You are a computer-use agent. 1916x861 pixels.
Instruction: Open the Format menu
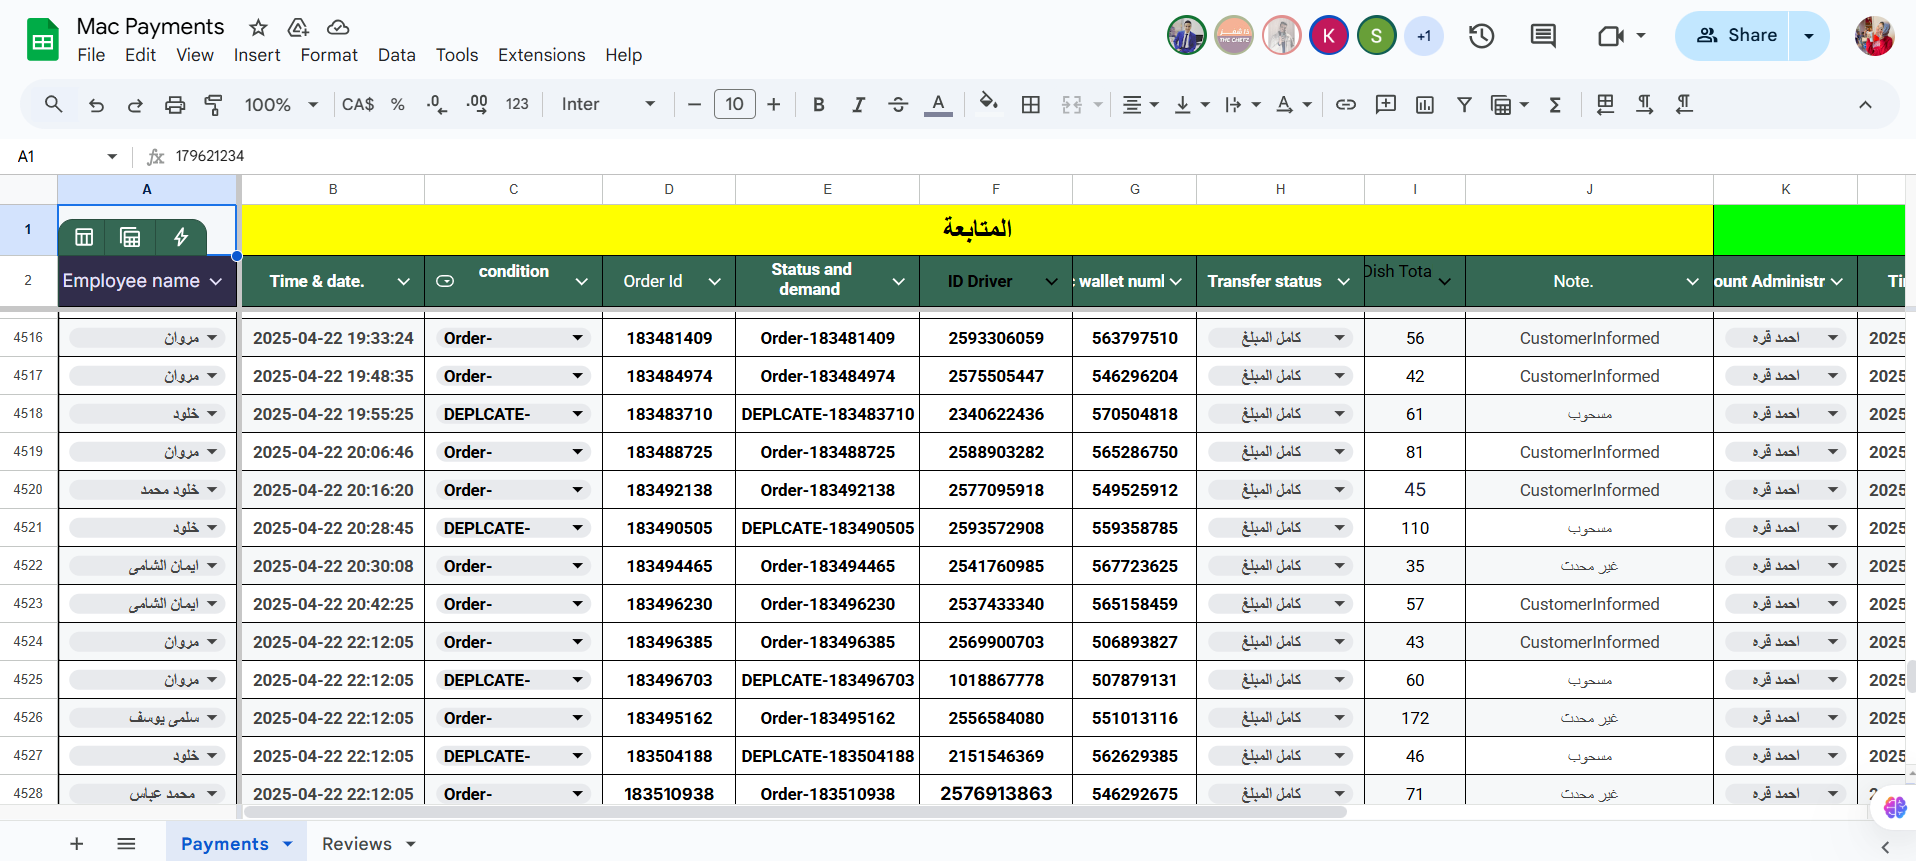click(329, 55)
